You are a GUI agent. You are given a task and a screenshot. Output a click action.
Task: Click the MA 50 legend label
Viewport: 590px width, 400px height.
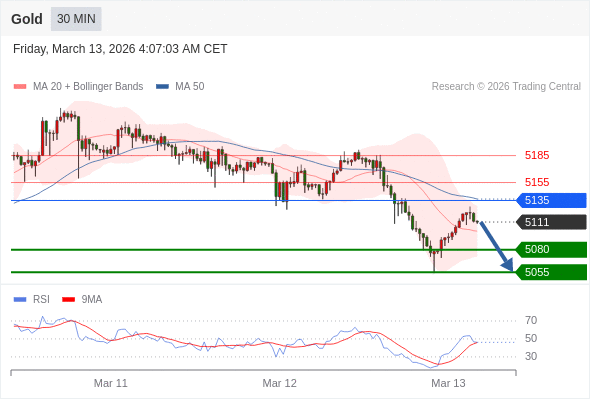pyautogui.click(x=190, y=87)
